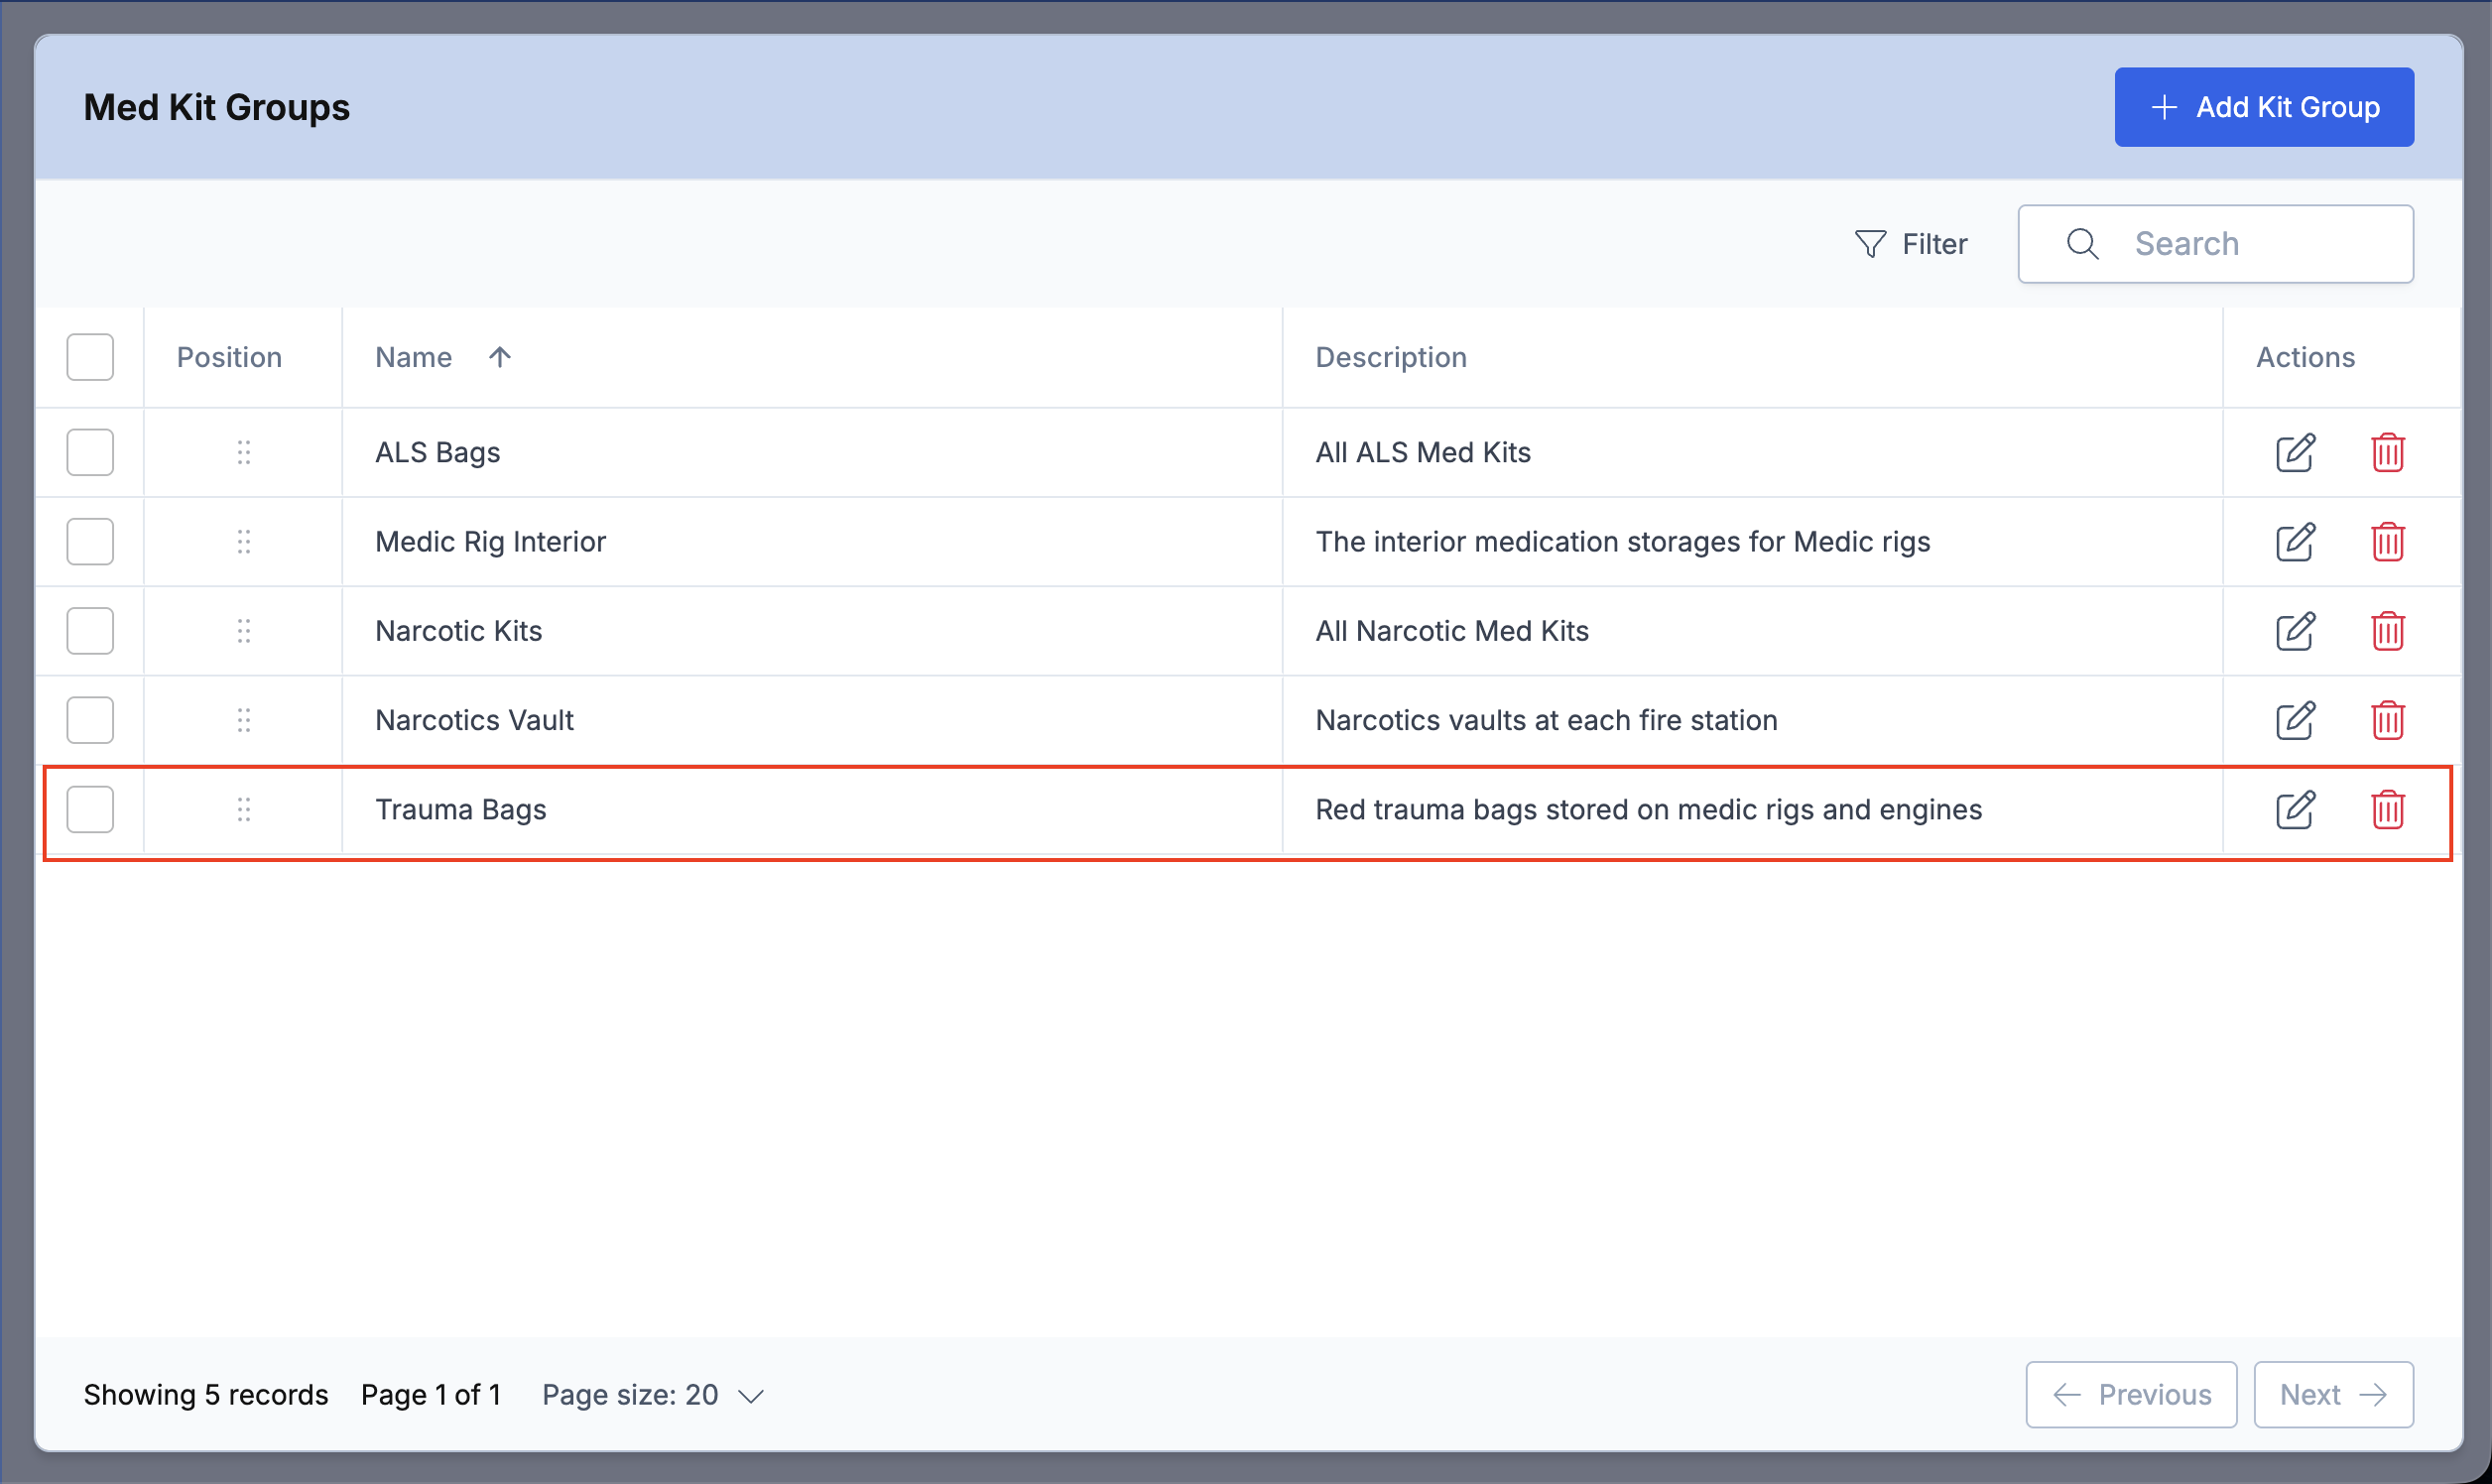The image size is (2492, 1484).
Task: Tick the select-all checkbox in header
Action: (90, 357)
